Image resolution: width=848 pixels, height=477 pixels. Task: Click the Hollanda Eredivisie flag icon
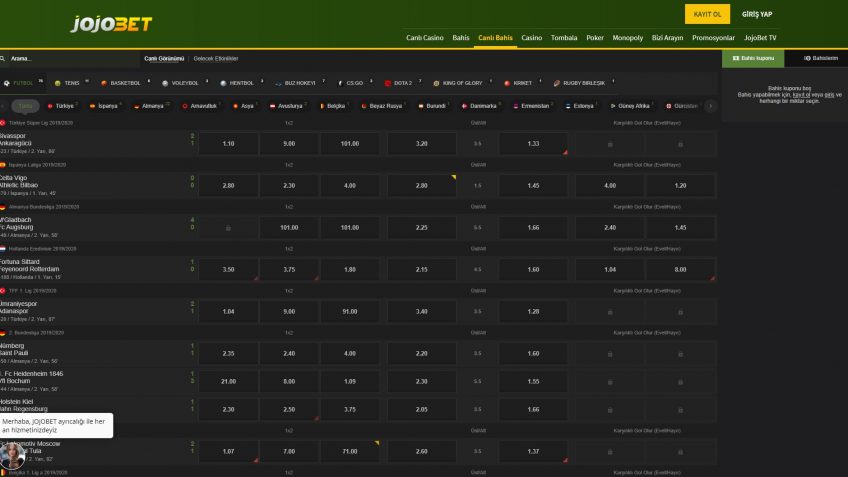point(3,249)
